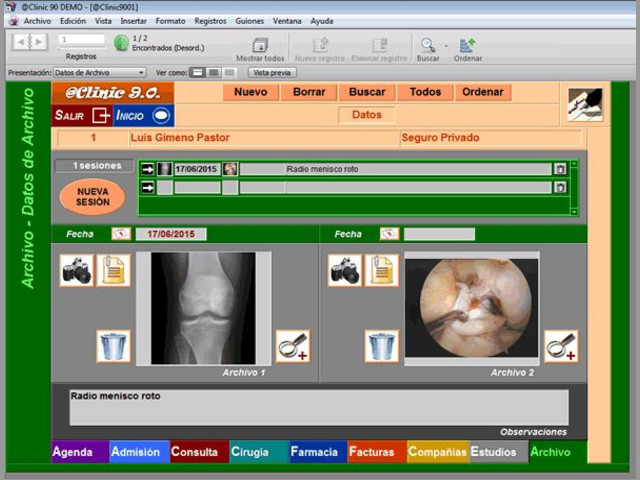
Task: Open the Guiones menu
Action: coord(249,21)
